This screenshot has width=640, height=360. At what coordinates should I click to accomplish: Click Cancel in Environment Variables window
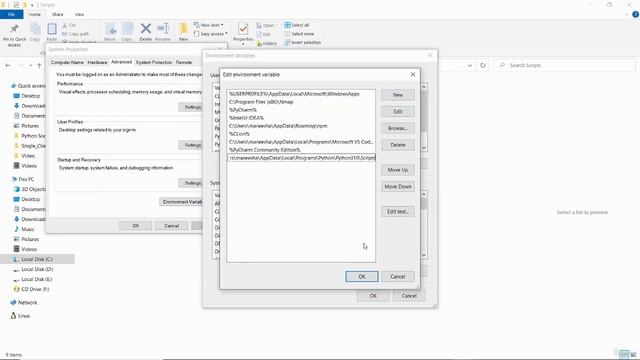pyautogui.click(x=409, y=296)
